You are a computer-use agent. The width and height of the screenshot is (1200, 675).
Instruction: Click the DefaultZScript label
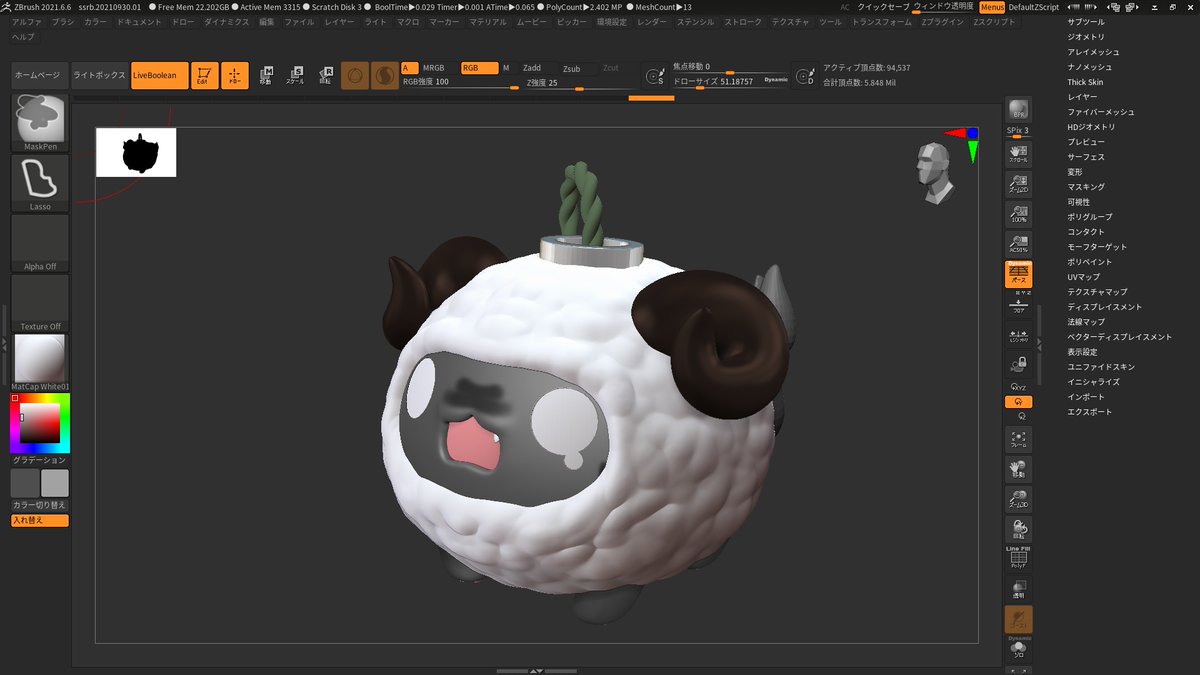pos(1034,6)
